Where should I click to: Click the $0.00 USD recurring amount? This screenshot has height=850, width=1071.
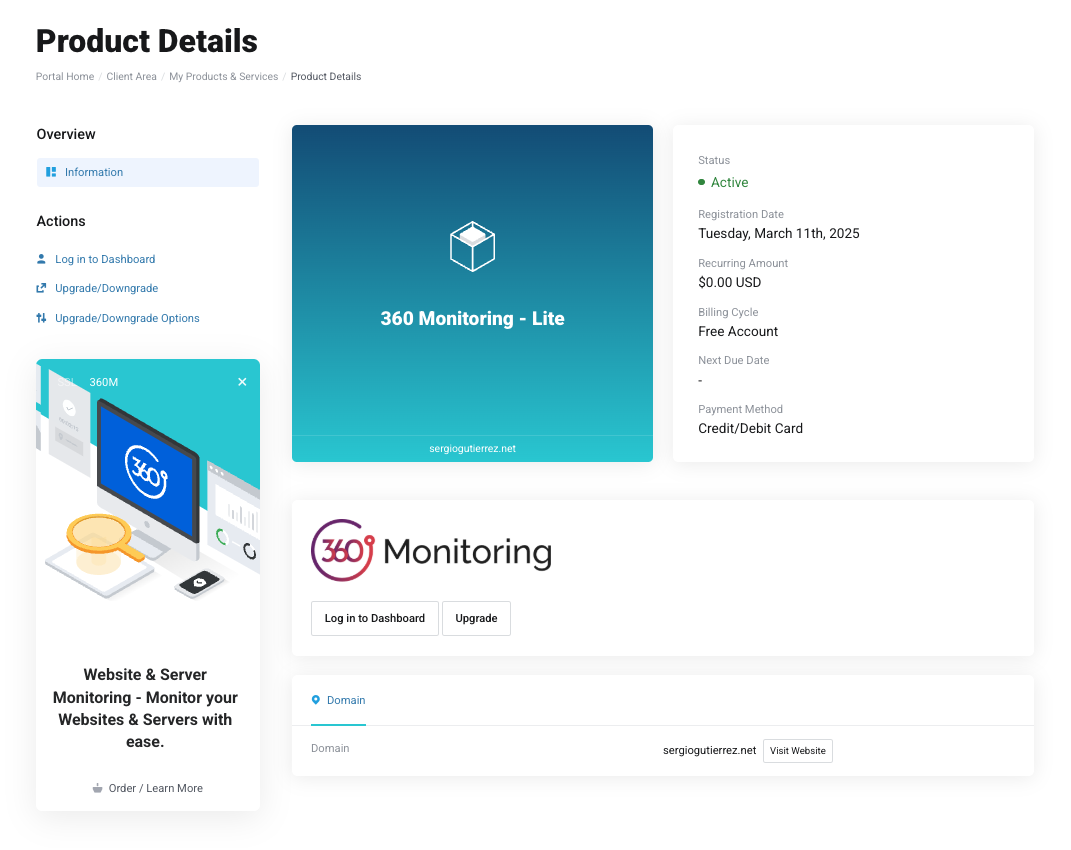click(729, 282)
